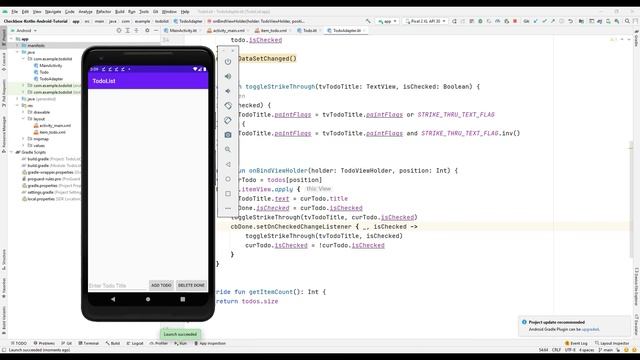Click the emulator power button
This screenshot has width=640, height=360.
(228, 62)
